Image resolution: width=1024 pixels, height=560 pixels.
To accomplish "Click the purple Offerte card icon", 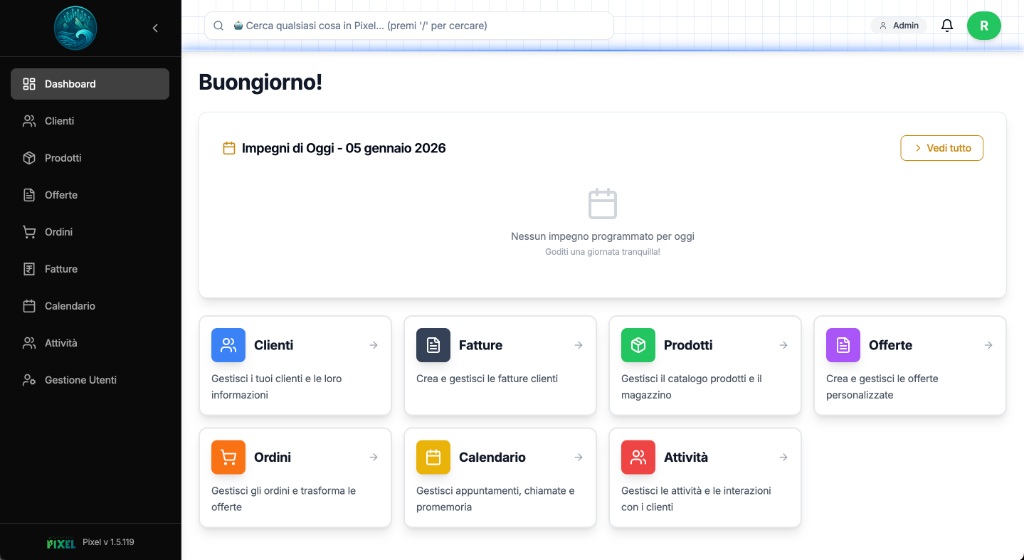I will pyautogui.click(x=843, y=345).
